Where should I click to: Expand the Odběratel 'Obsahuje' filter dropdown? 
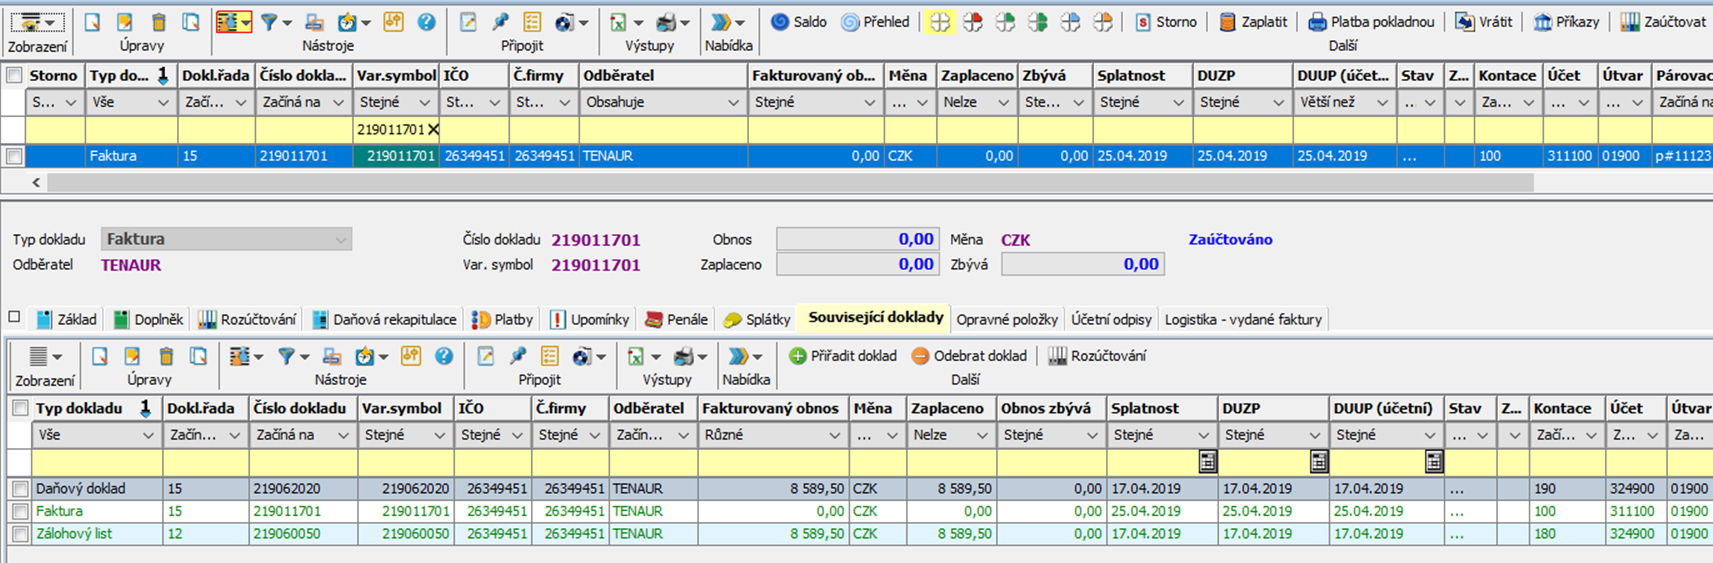[733, 102]
